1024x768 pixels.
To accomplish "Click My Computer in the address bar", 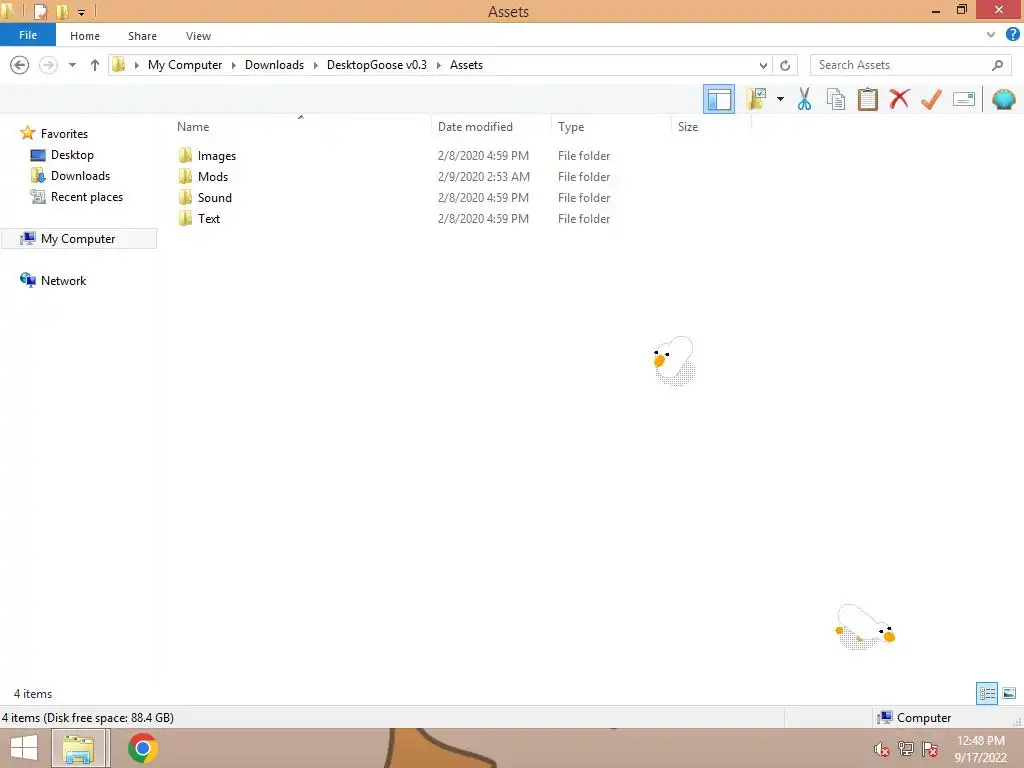I will 185,65.
